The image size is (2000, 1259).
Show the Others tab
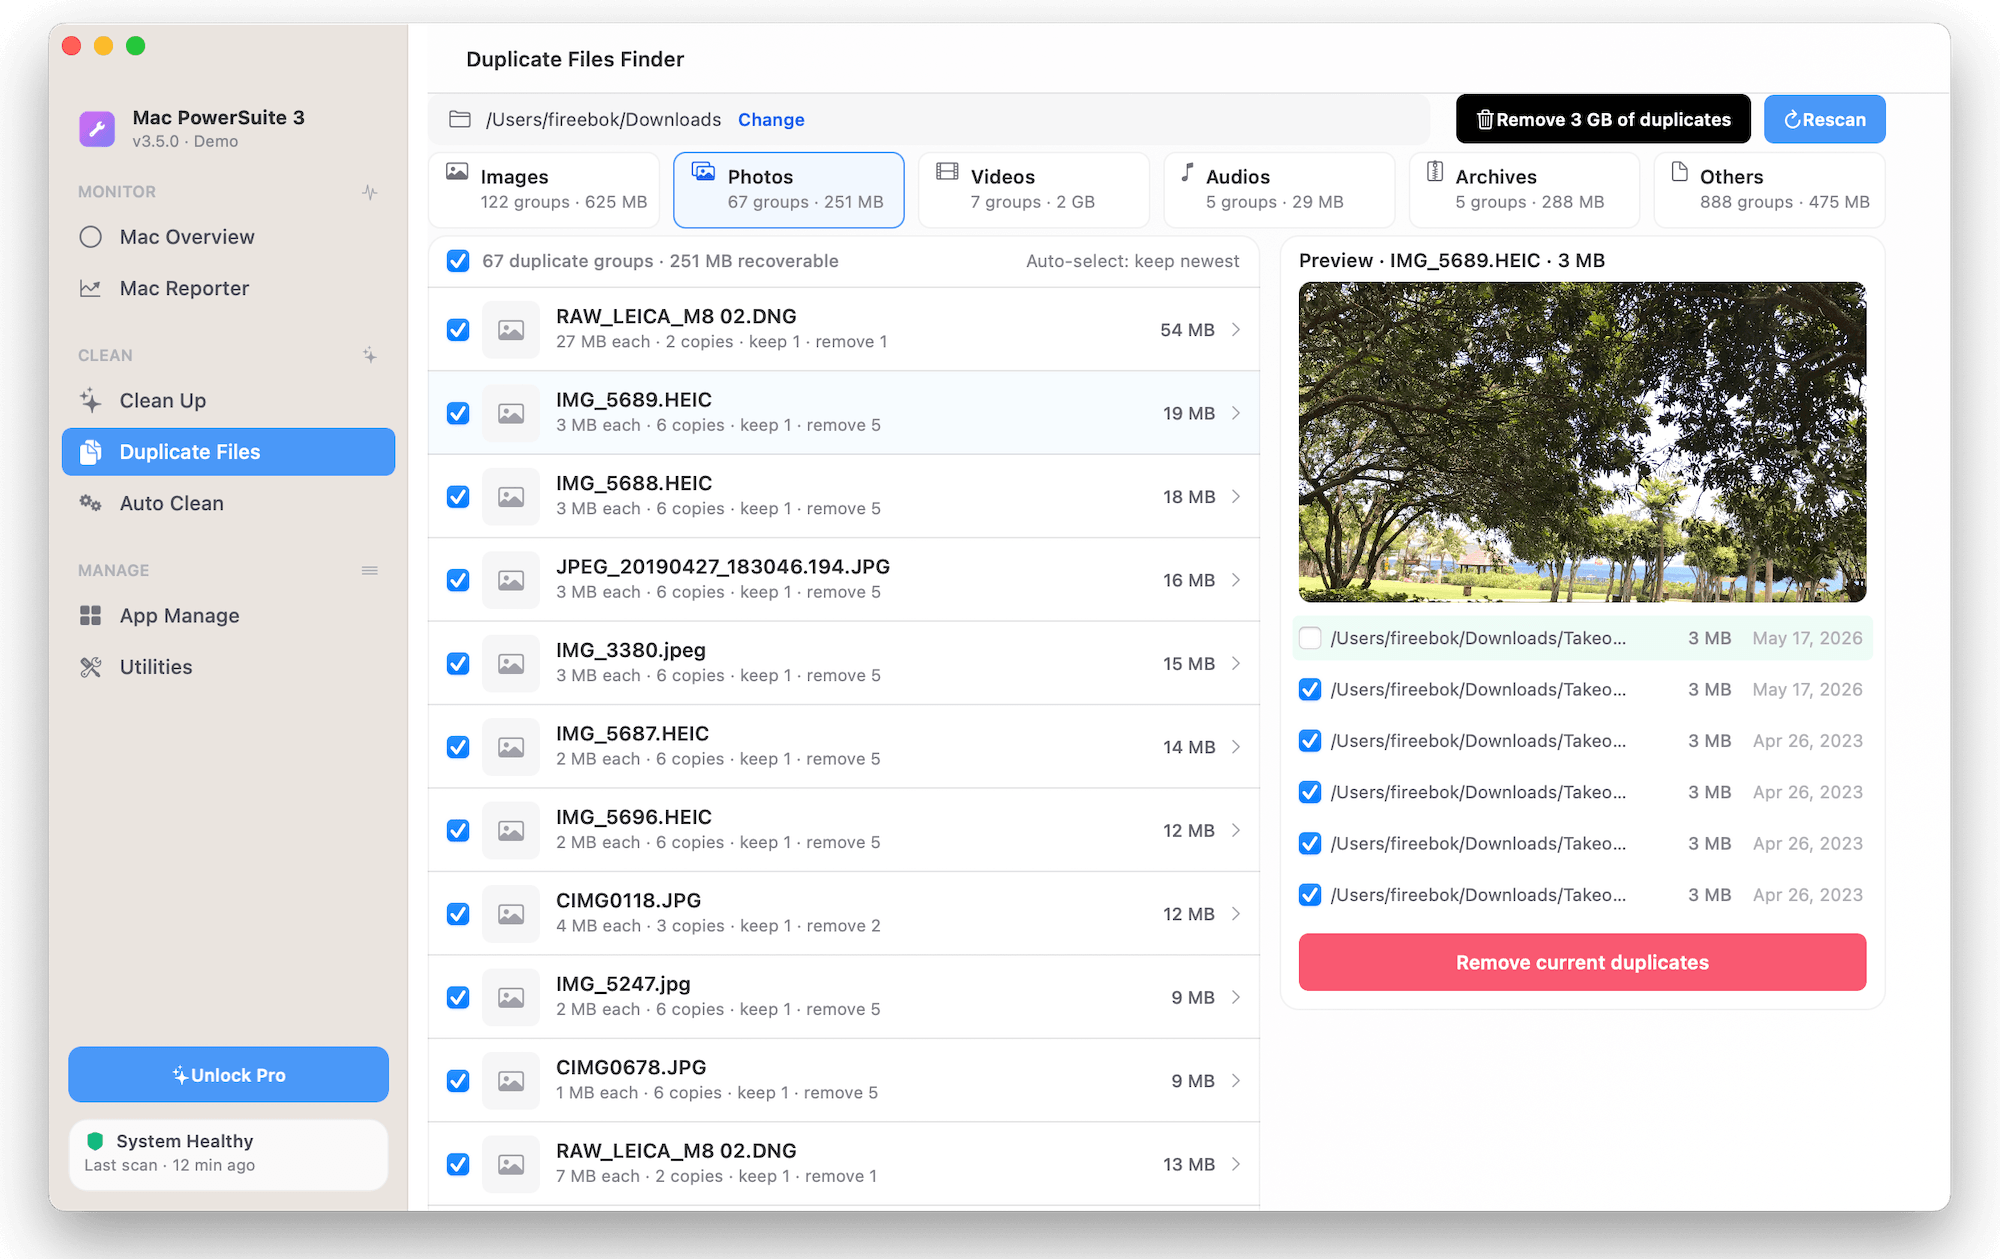coord(1769,190)
